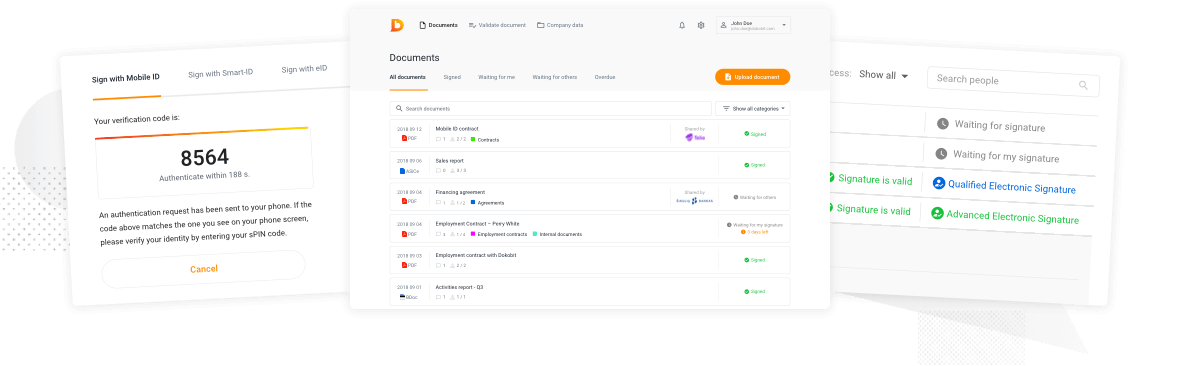This screenshot has width=1180, height=366.
Task: Click the verification countdown progress bar
Action: [202, 133]
